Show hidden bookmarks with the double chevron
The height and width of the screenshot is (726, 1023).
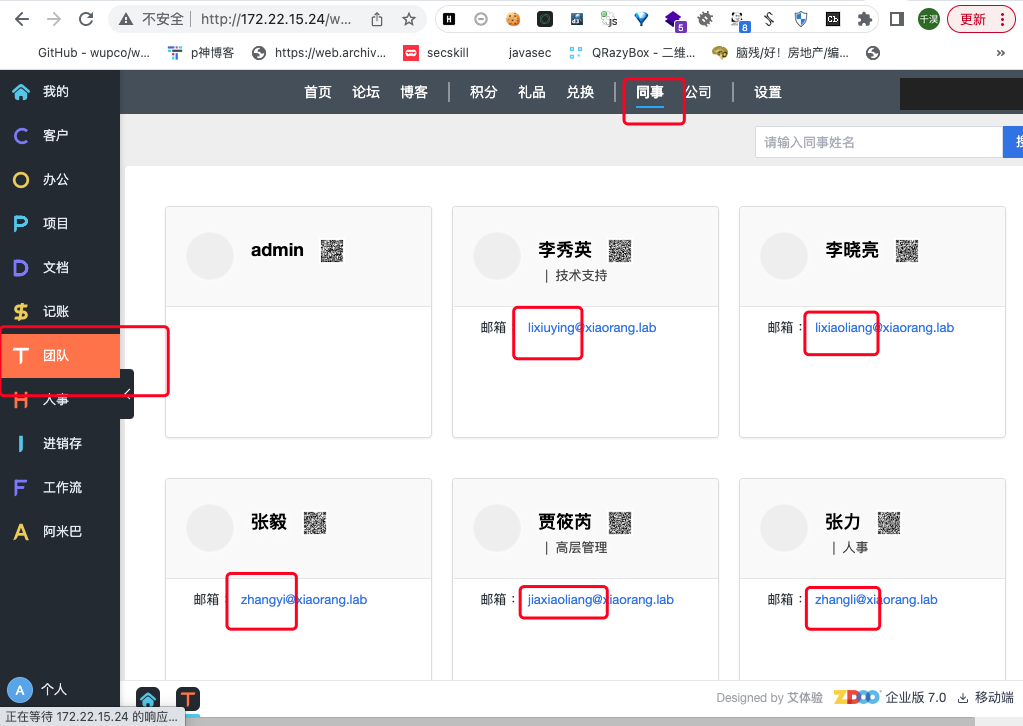[1001, 53]
